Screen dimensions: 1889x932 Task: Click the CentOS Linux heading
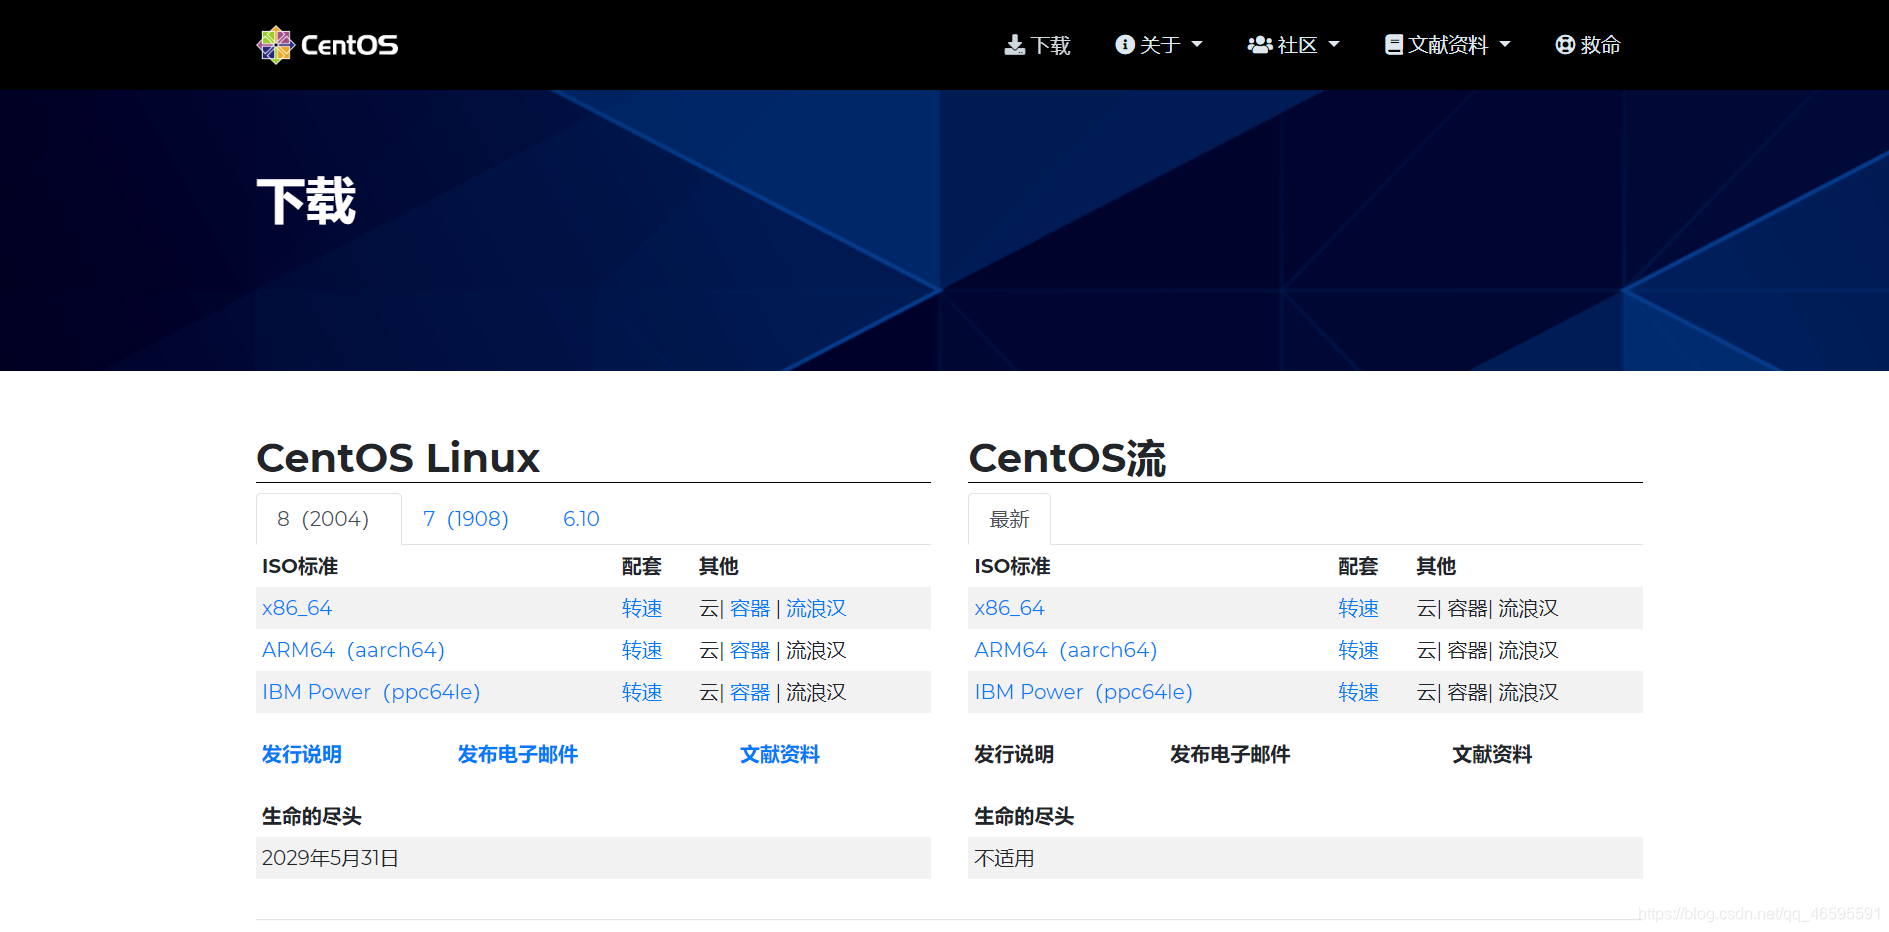[x=398, y=458]
